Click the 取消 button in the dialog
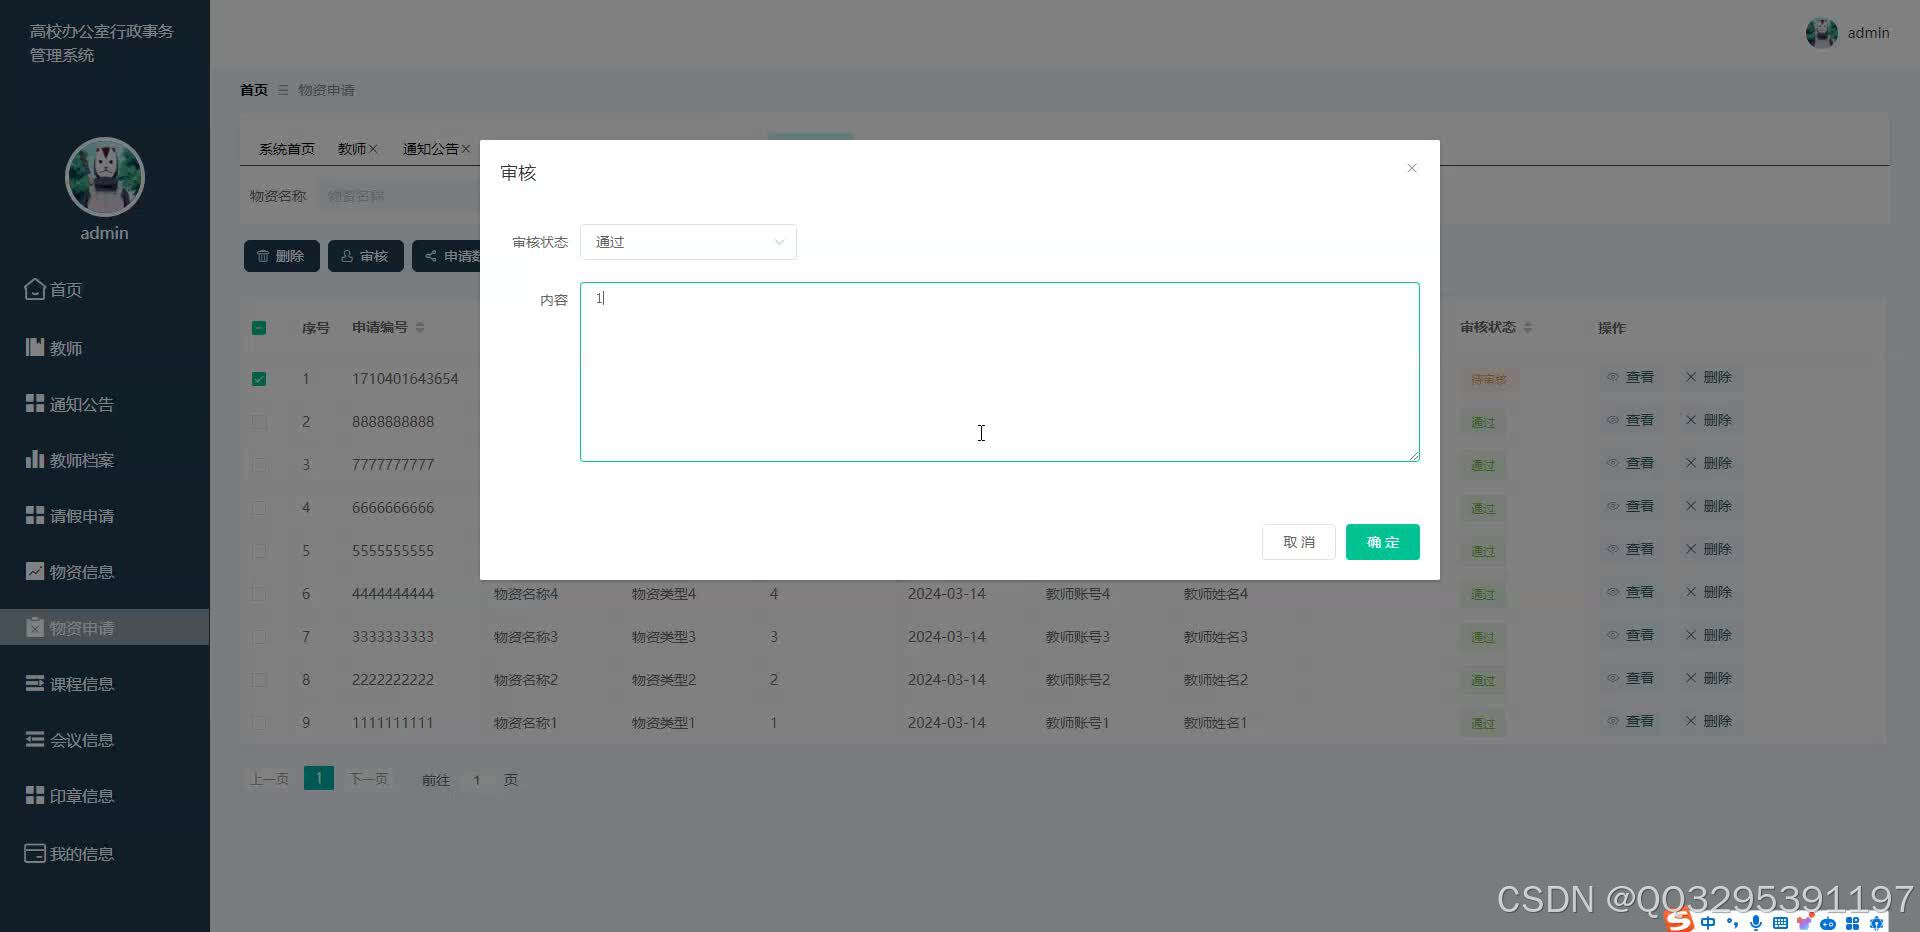Screen dimensions: 1920x932 (x=1298, y=542)
